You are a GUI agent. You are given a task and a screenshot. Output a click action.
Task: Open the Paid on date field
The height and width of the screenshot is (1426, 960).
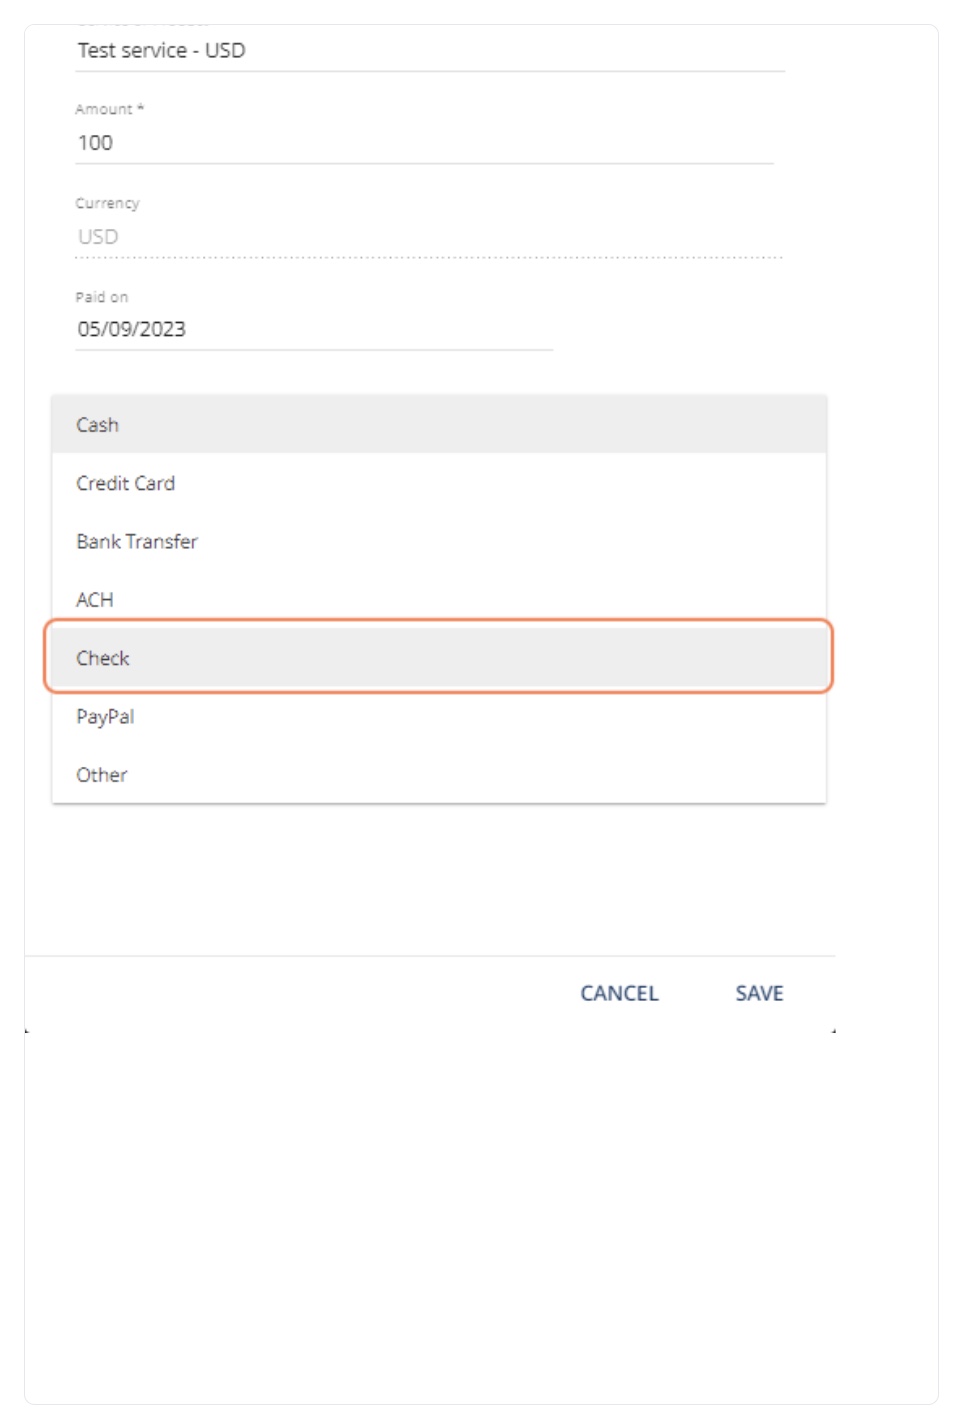[x=314, y=329]
